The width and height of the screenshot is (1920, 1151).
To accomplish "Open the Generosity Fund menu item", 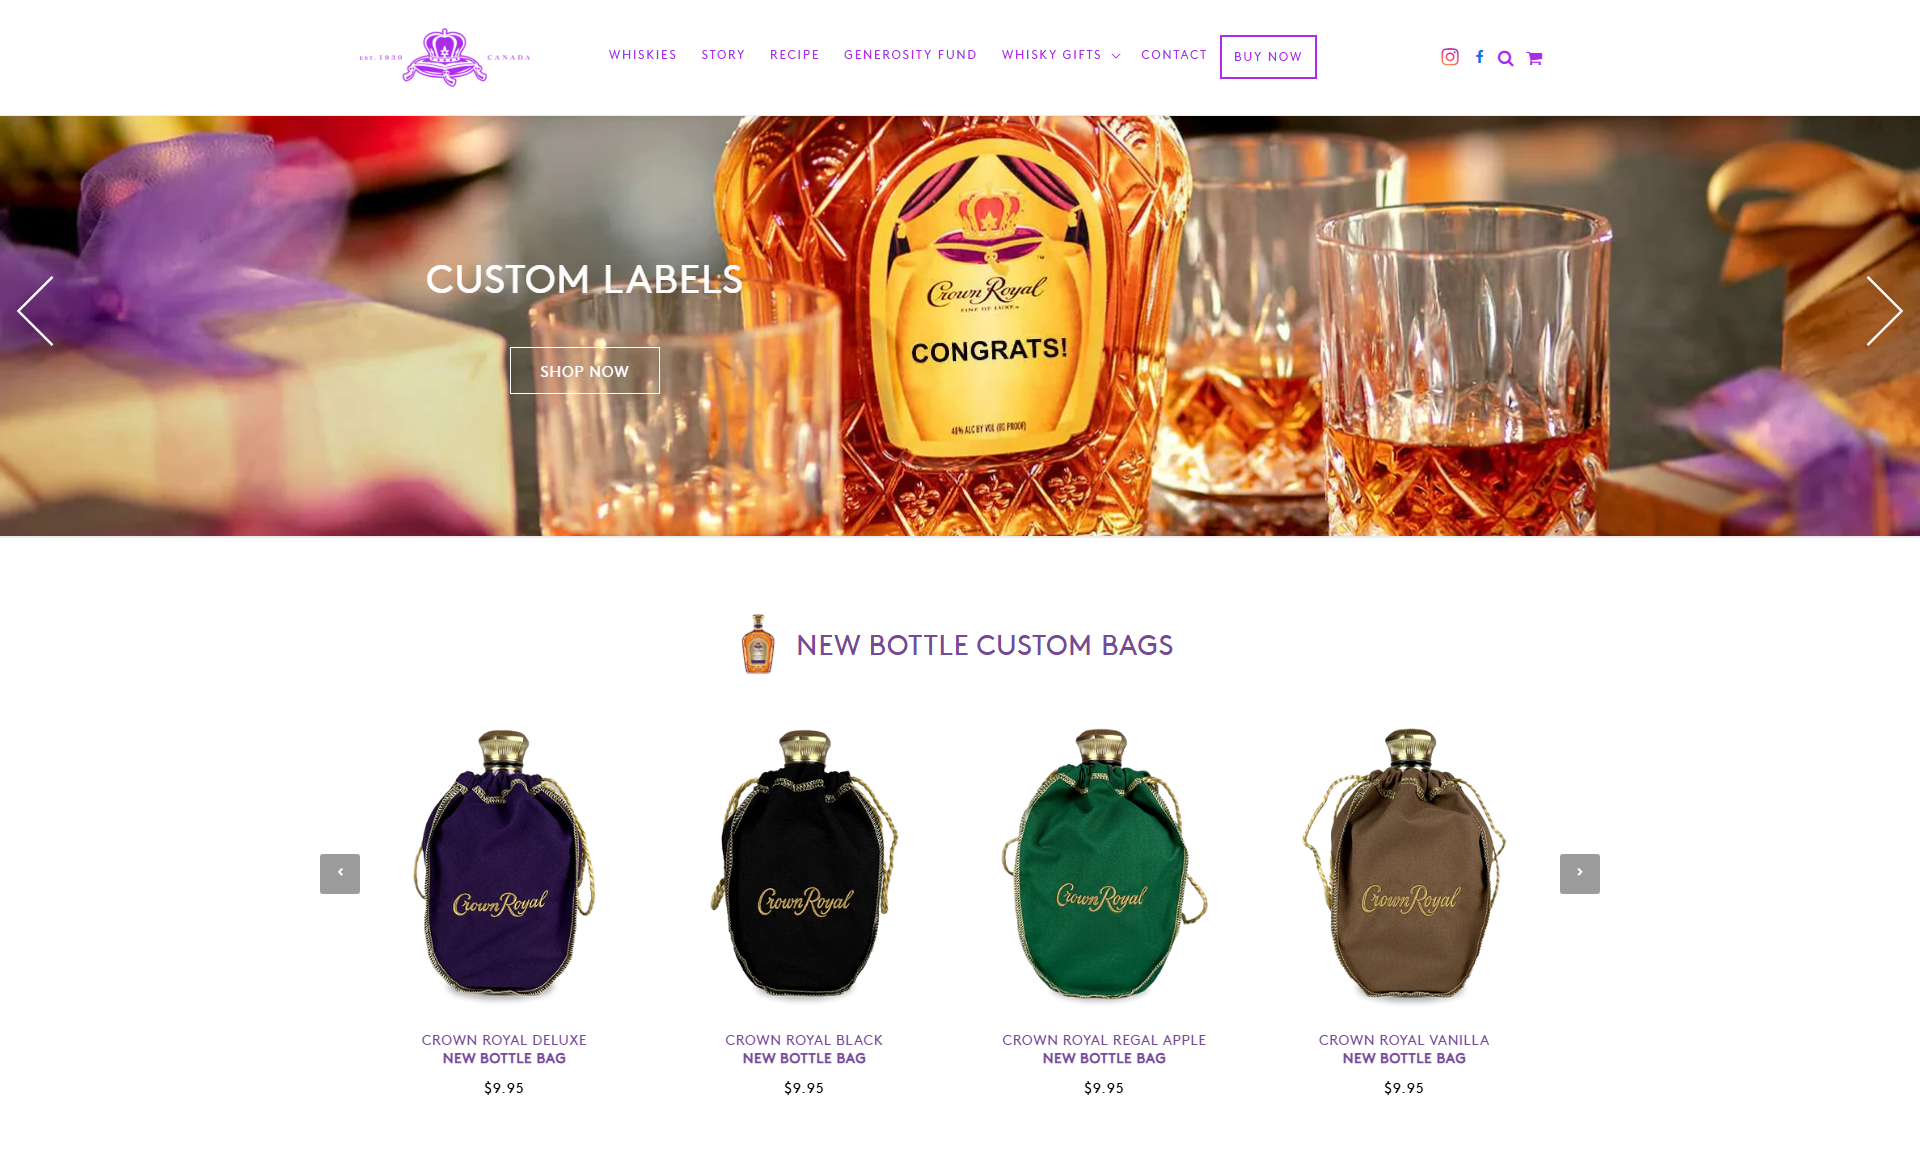I will [x=910, y=55].
